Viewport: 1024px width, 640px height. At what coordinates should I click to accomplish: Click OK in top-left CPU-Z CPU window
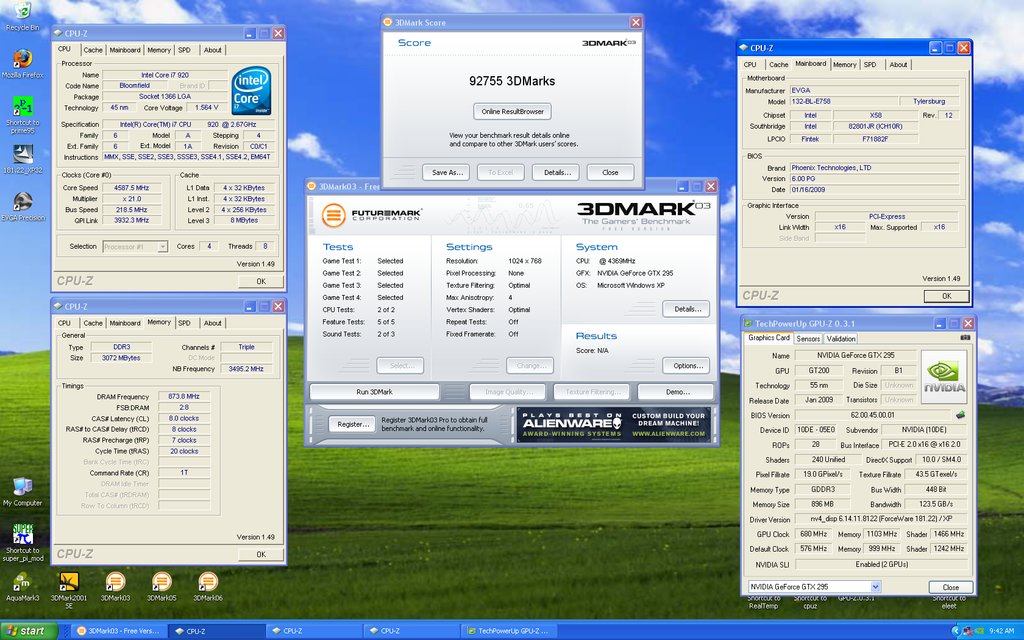(261, 281)
